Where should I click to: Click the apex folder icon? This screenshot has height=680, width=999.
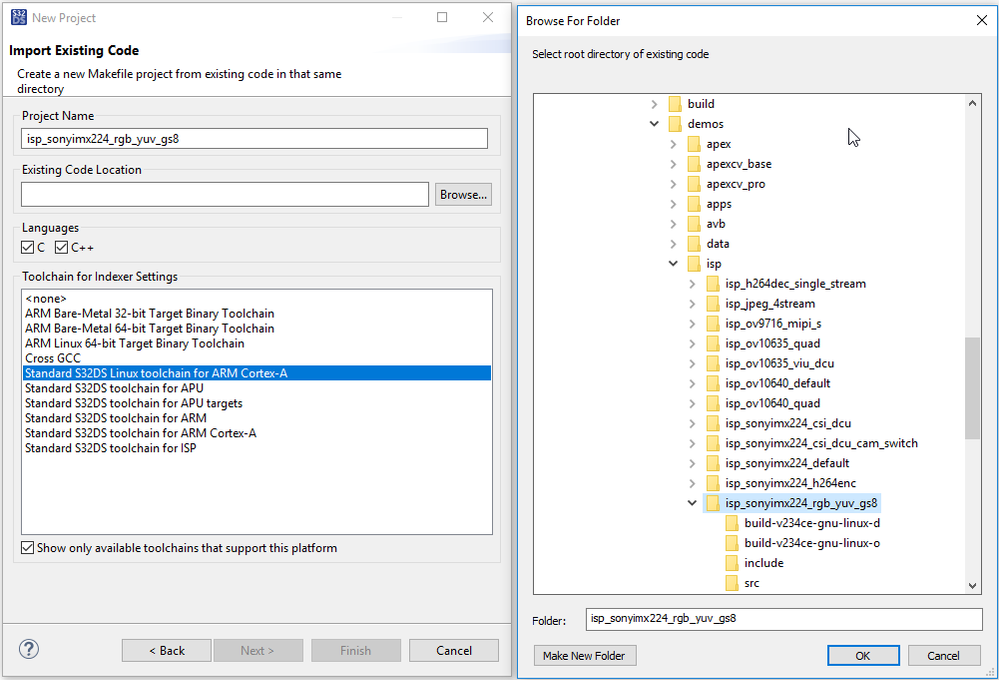694,144
